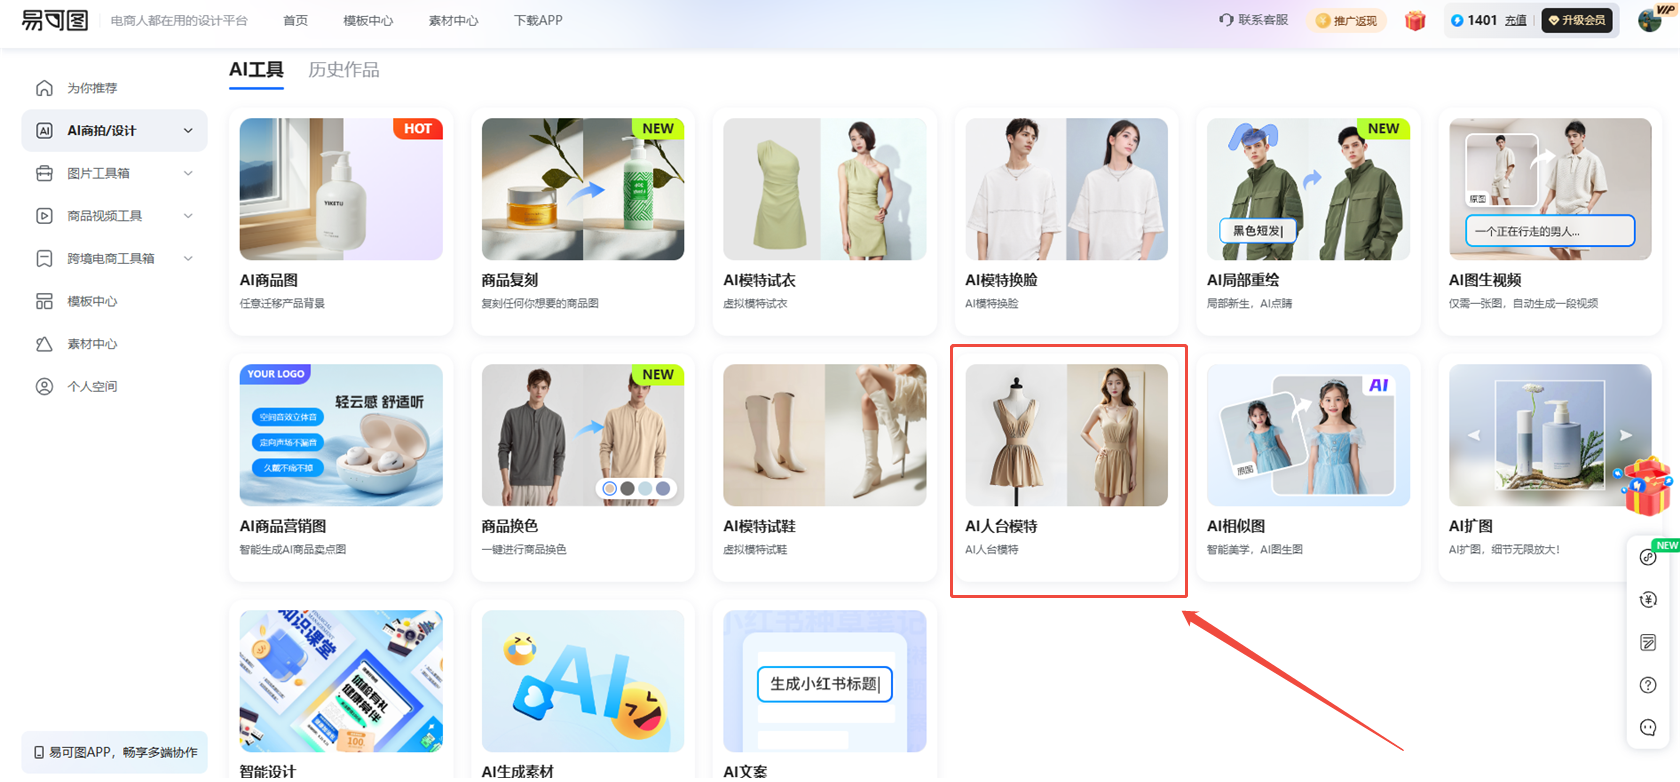Viewport: 1680px width, 782px height.
Task: Click the 图片工具箱 toolbox icon
Action: pyautogui.click(x=44, y=173)
